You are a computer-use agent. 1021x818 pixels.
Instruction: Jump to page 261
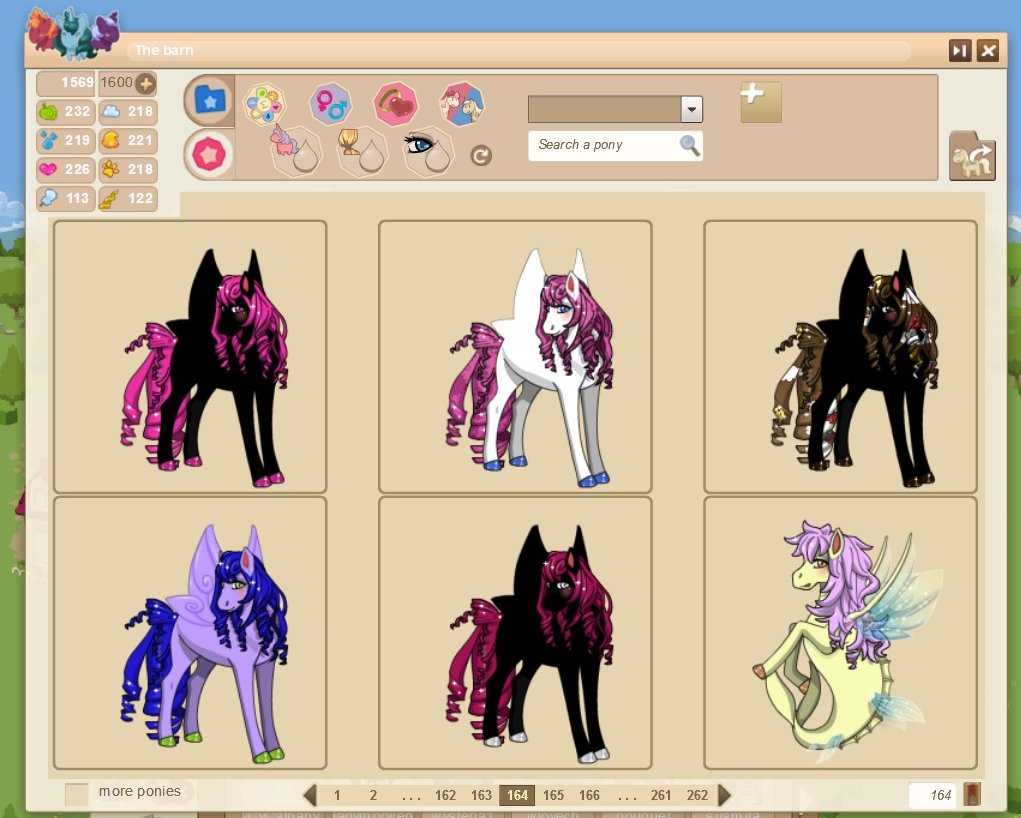(661, 795)
